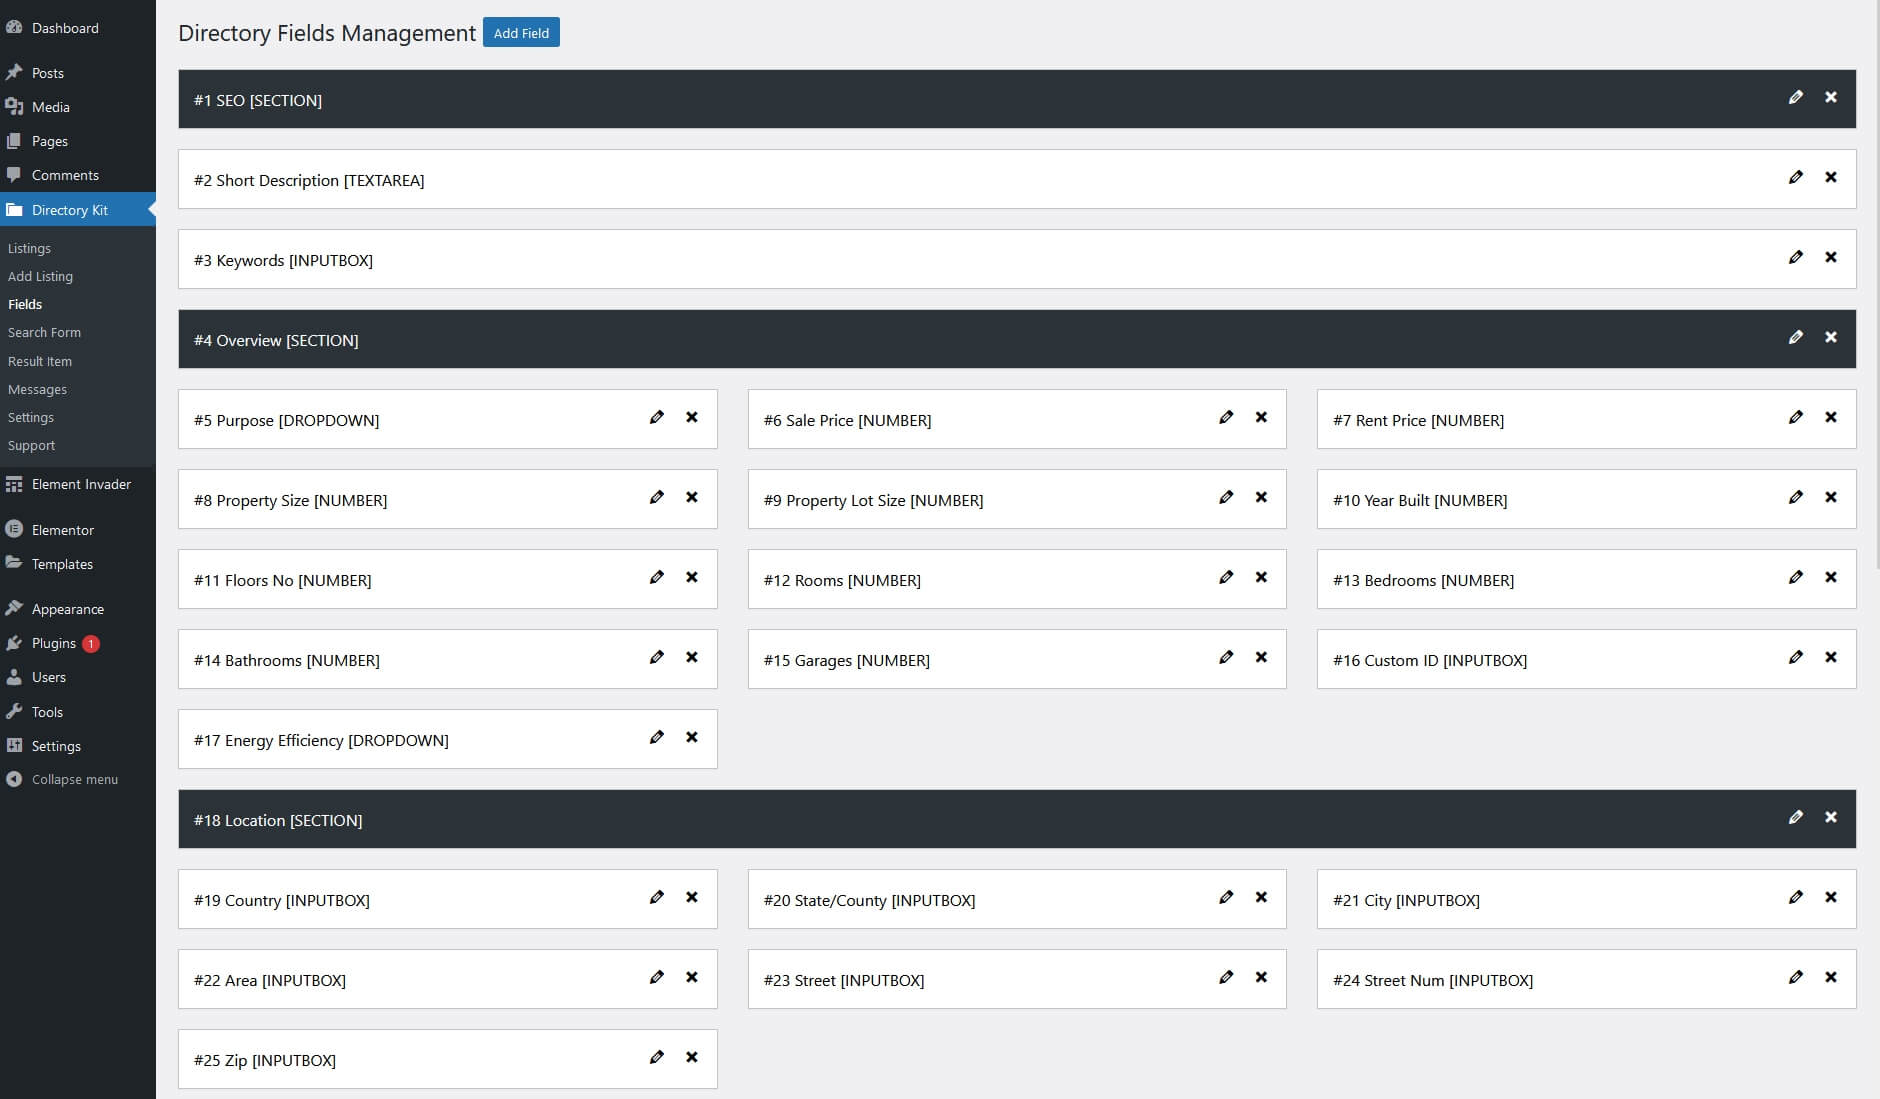
Task: Edit the SEO section
Action: [x=1797, y=97]
